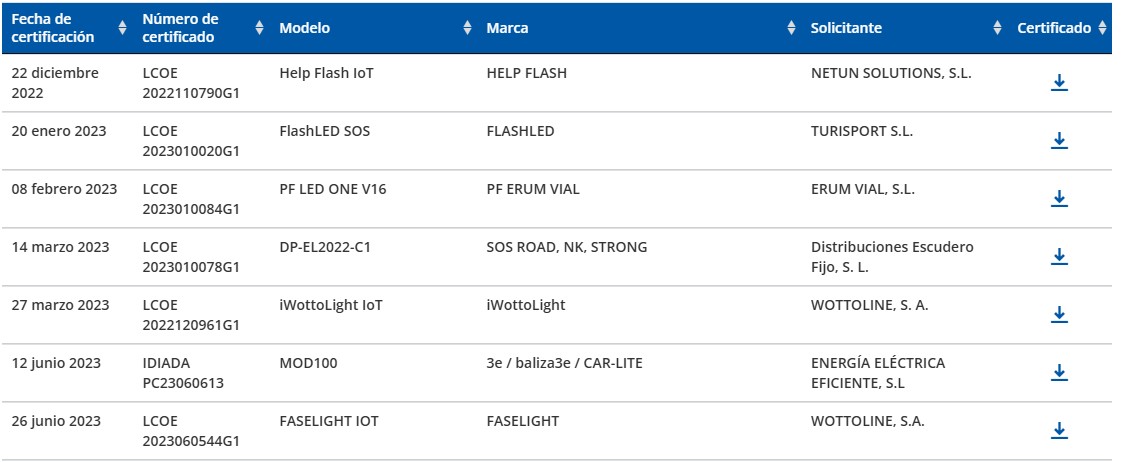The height and width of the screenshot is (462, 1121).
Task: Toggle sort arrows next to Modelo
Action: (467, 28)
